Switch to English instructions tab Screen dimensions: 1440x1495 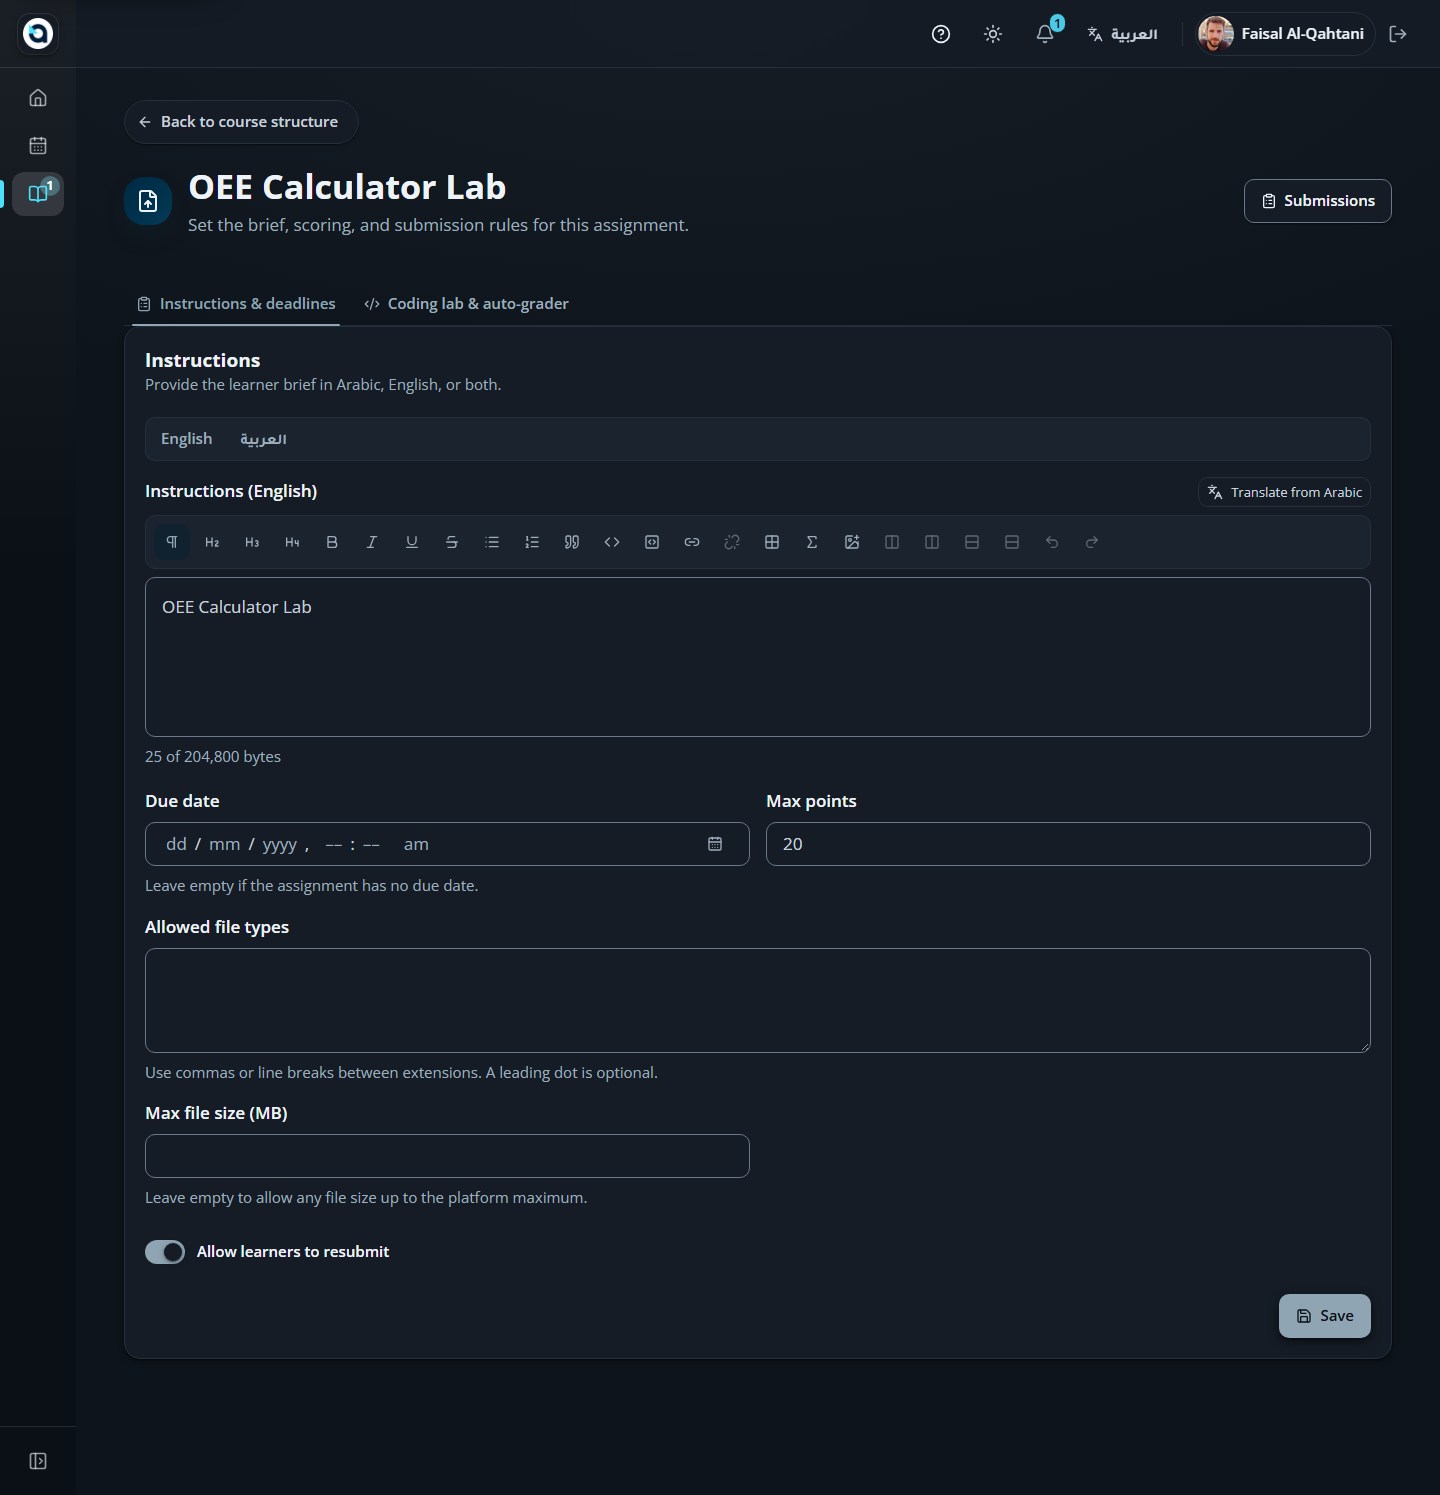pos(187,439)
